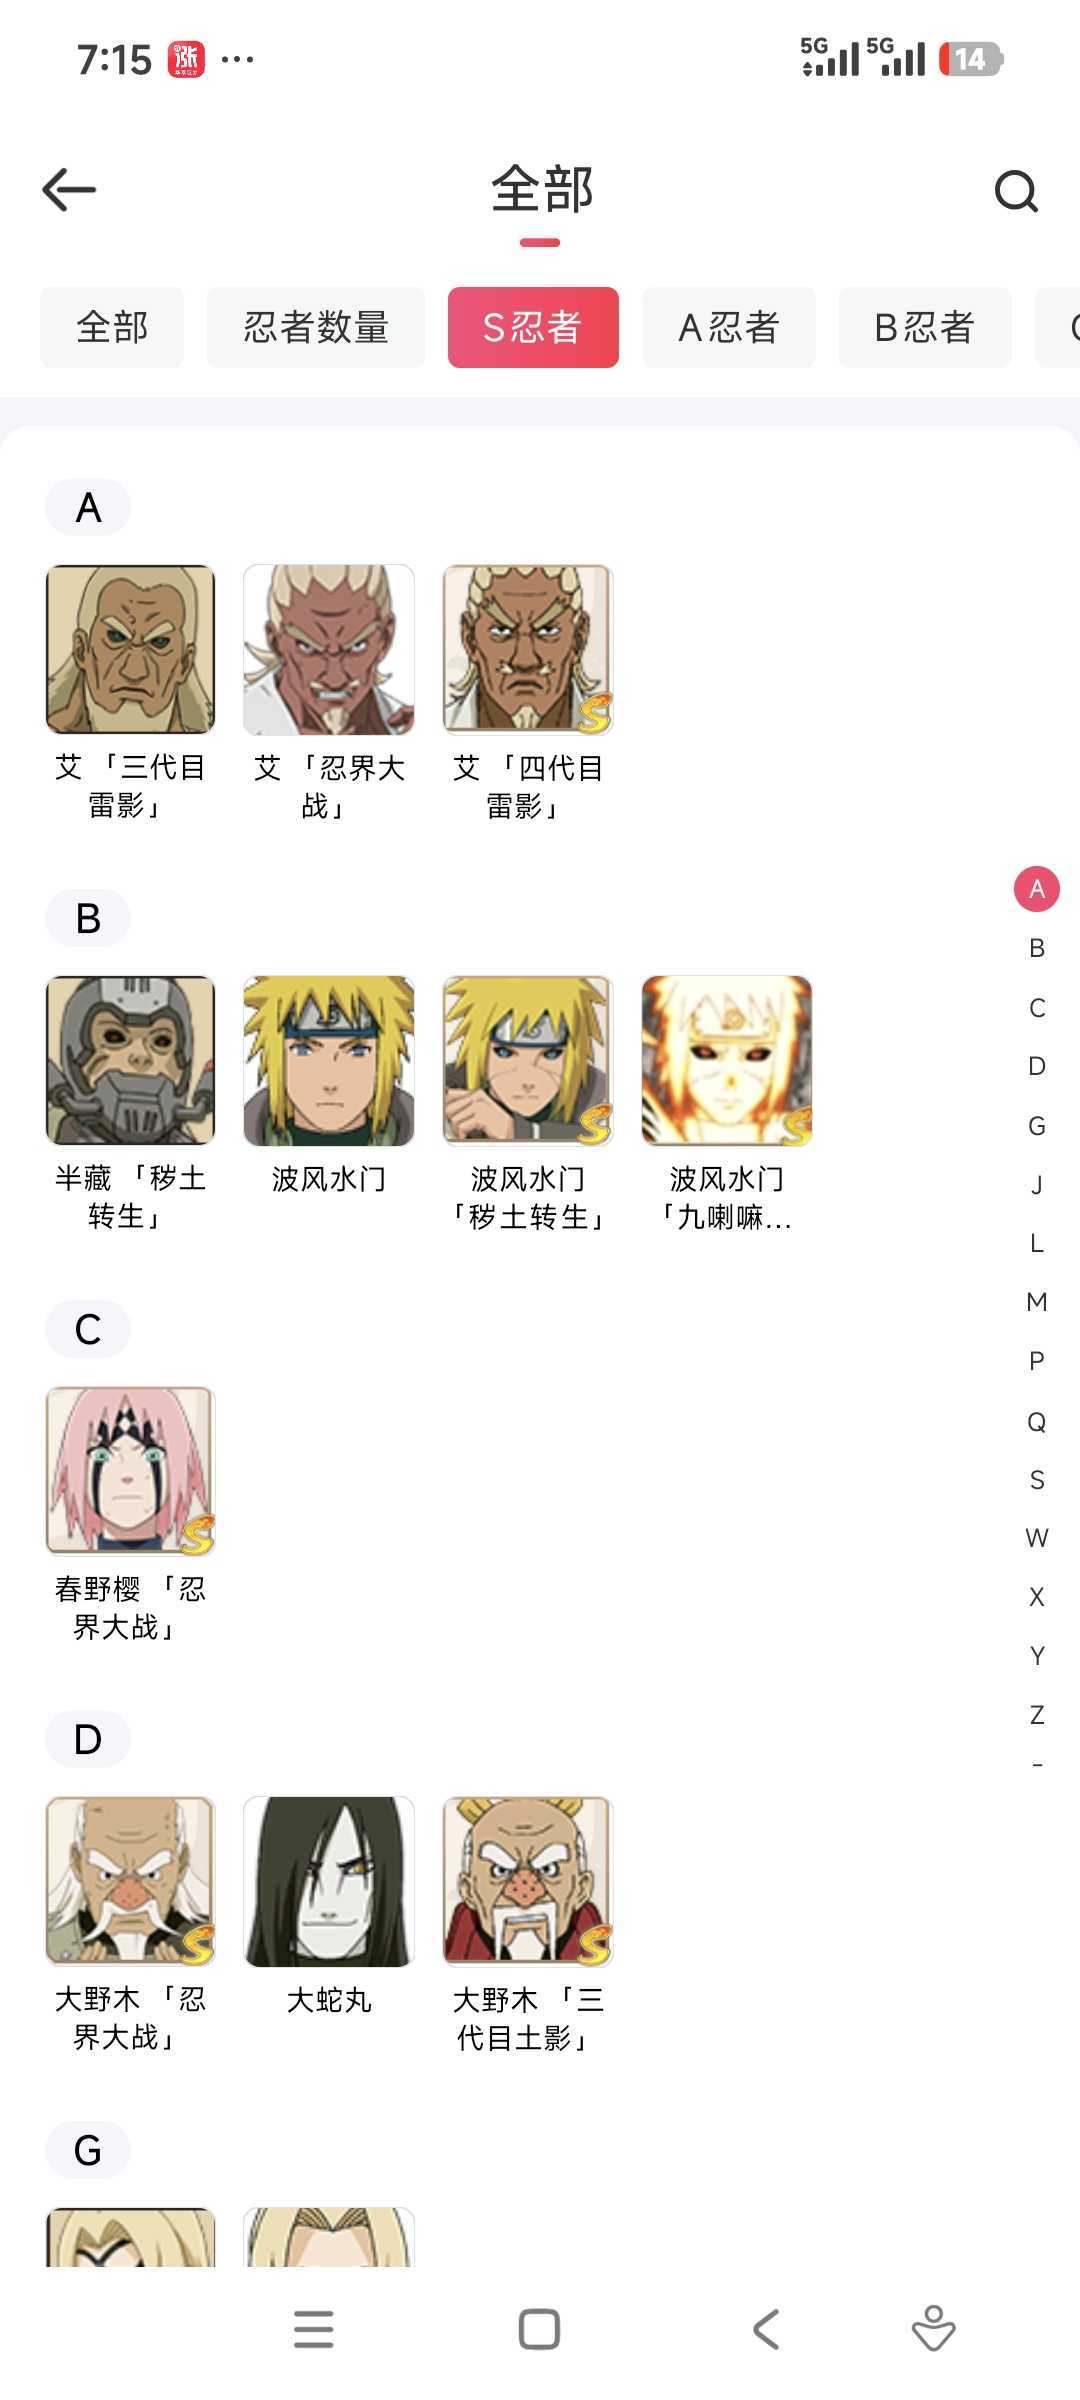This screenshot has width=1080, height=2400.
Task: Jump to letter Z in index sidebar
Action: [x=1037, y=1715]
